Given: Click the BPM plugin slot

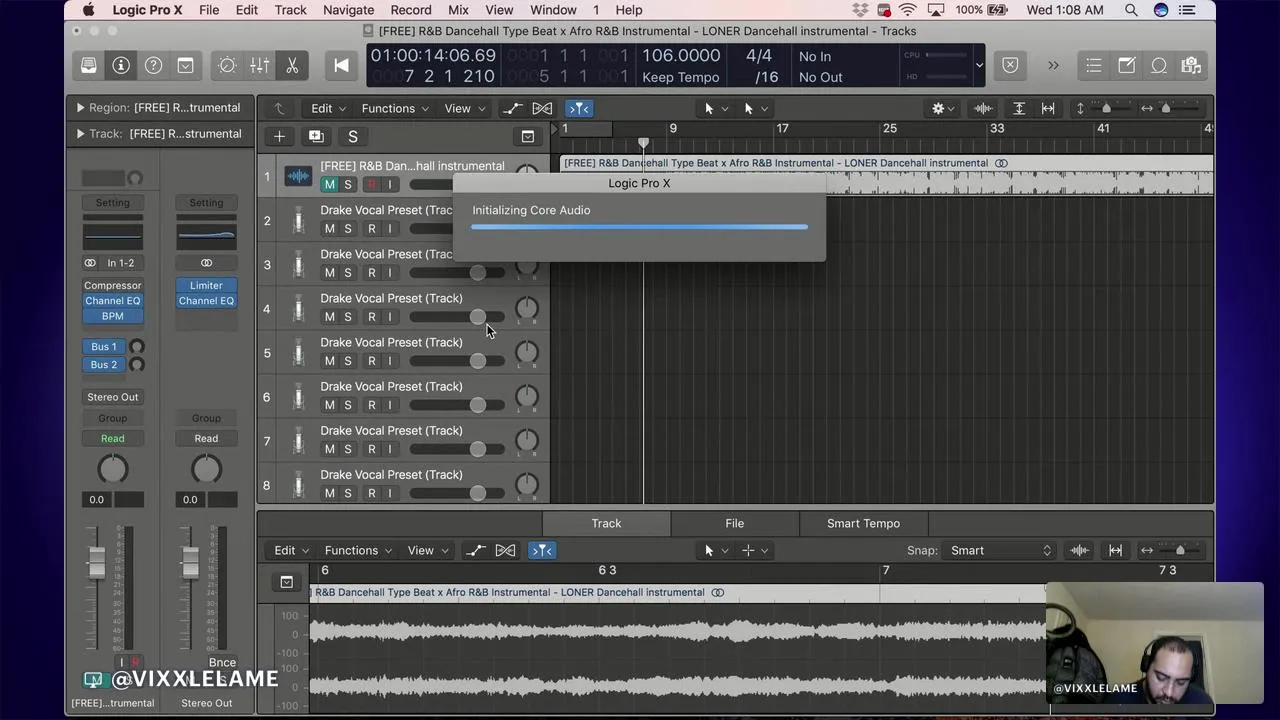Looking at the screenshot, I should click(112, 316).
